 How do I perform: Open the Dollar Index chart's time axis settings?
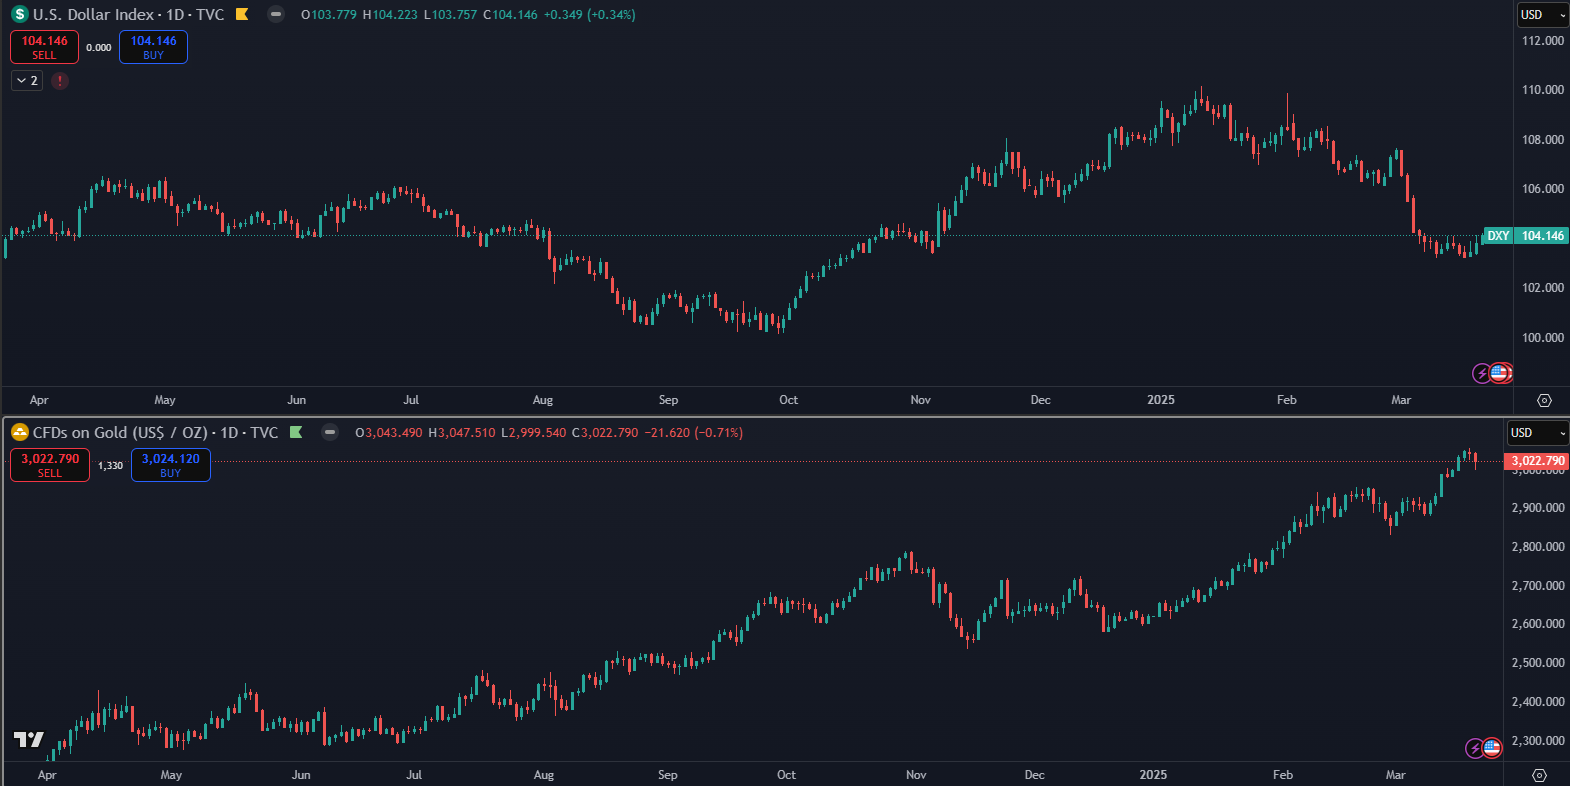click(x=1544, y=400)
